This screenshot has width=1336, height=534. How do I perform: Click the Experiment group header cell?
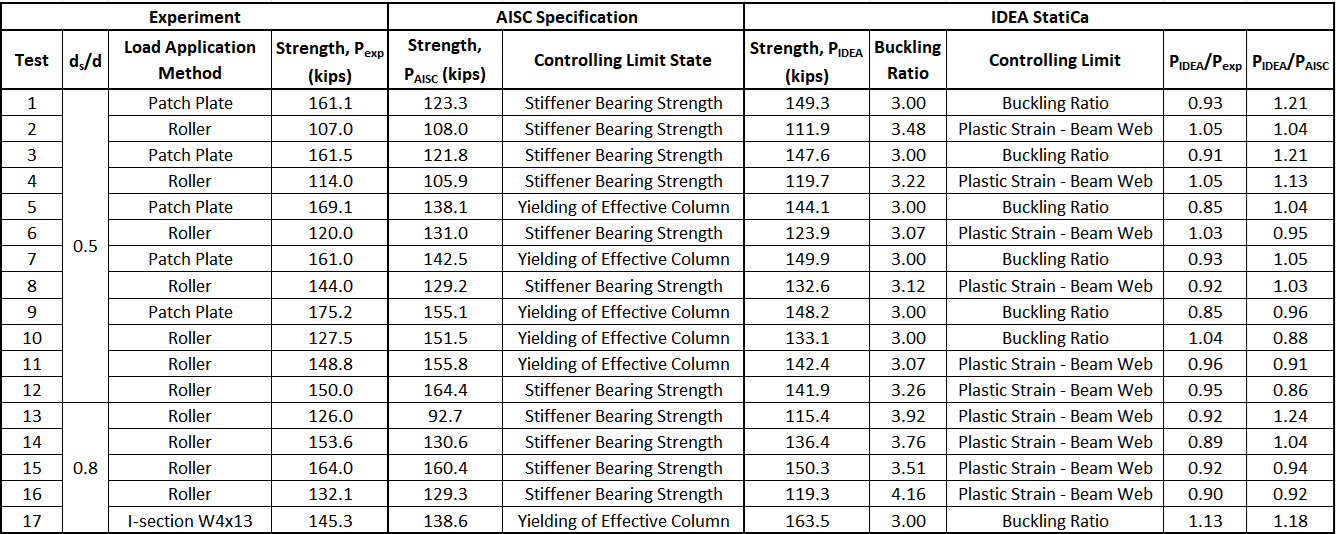coord(195,17)
